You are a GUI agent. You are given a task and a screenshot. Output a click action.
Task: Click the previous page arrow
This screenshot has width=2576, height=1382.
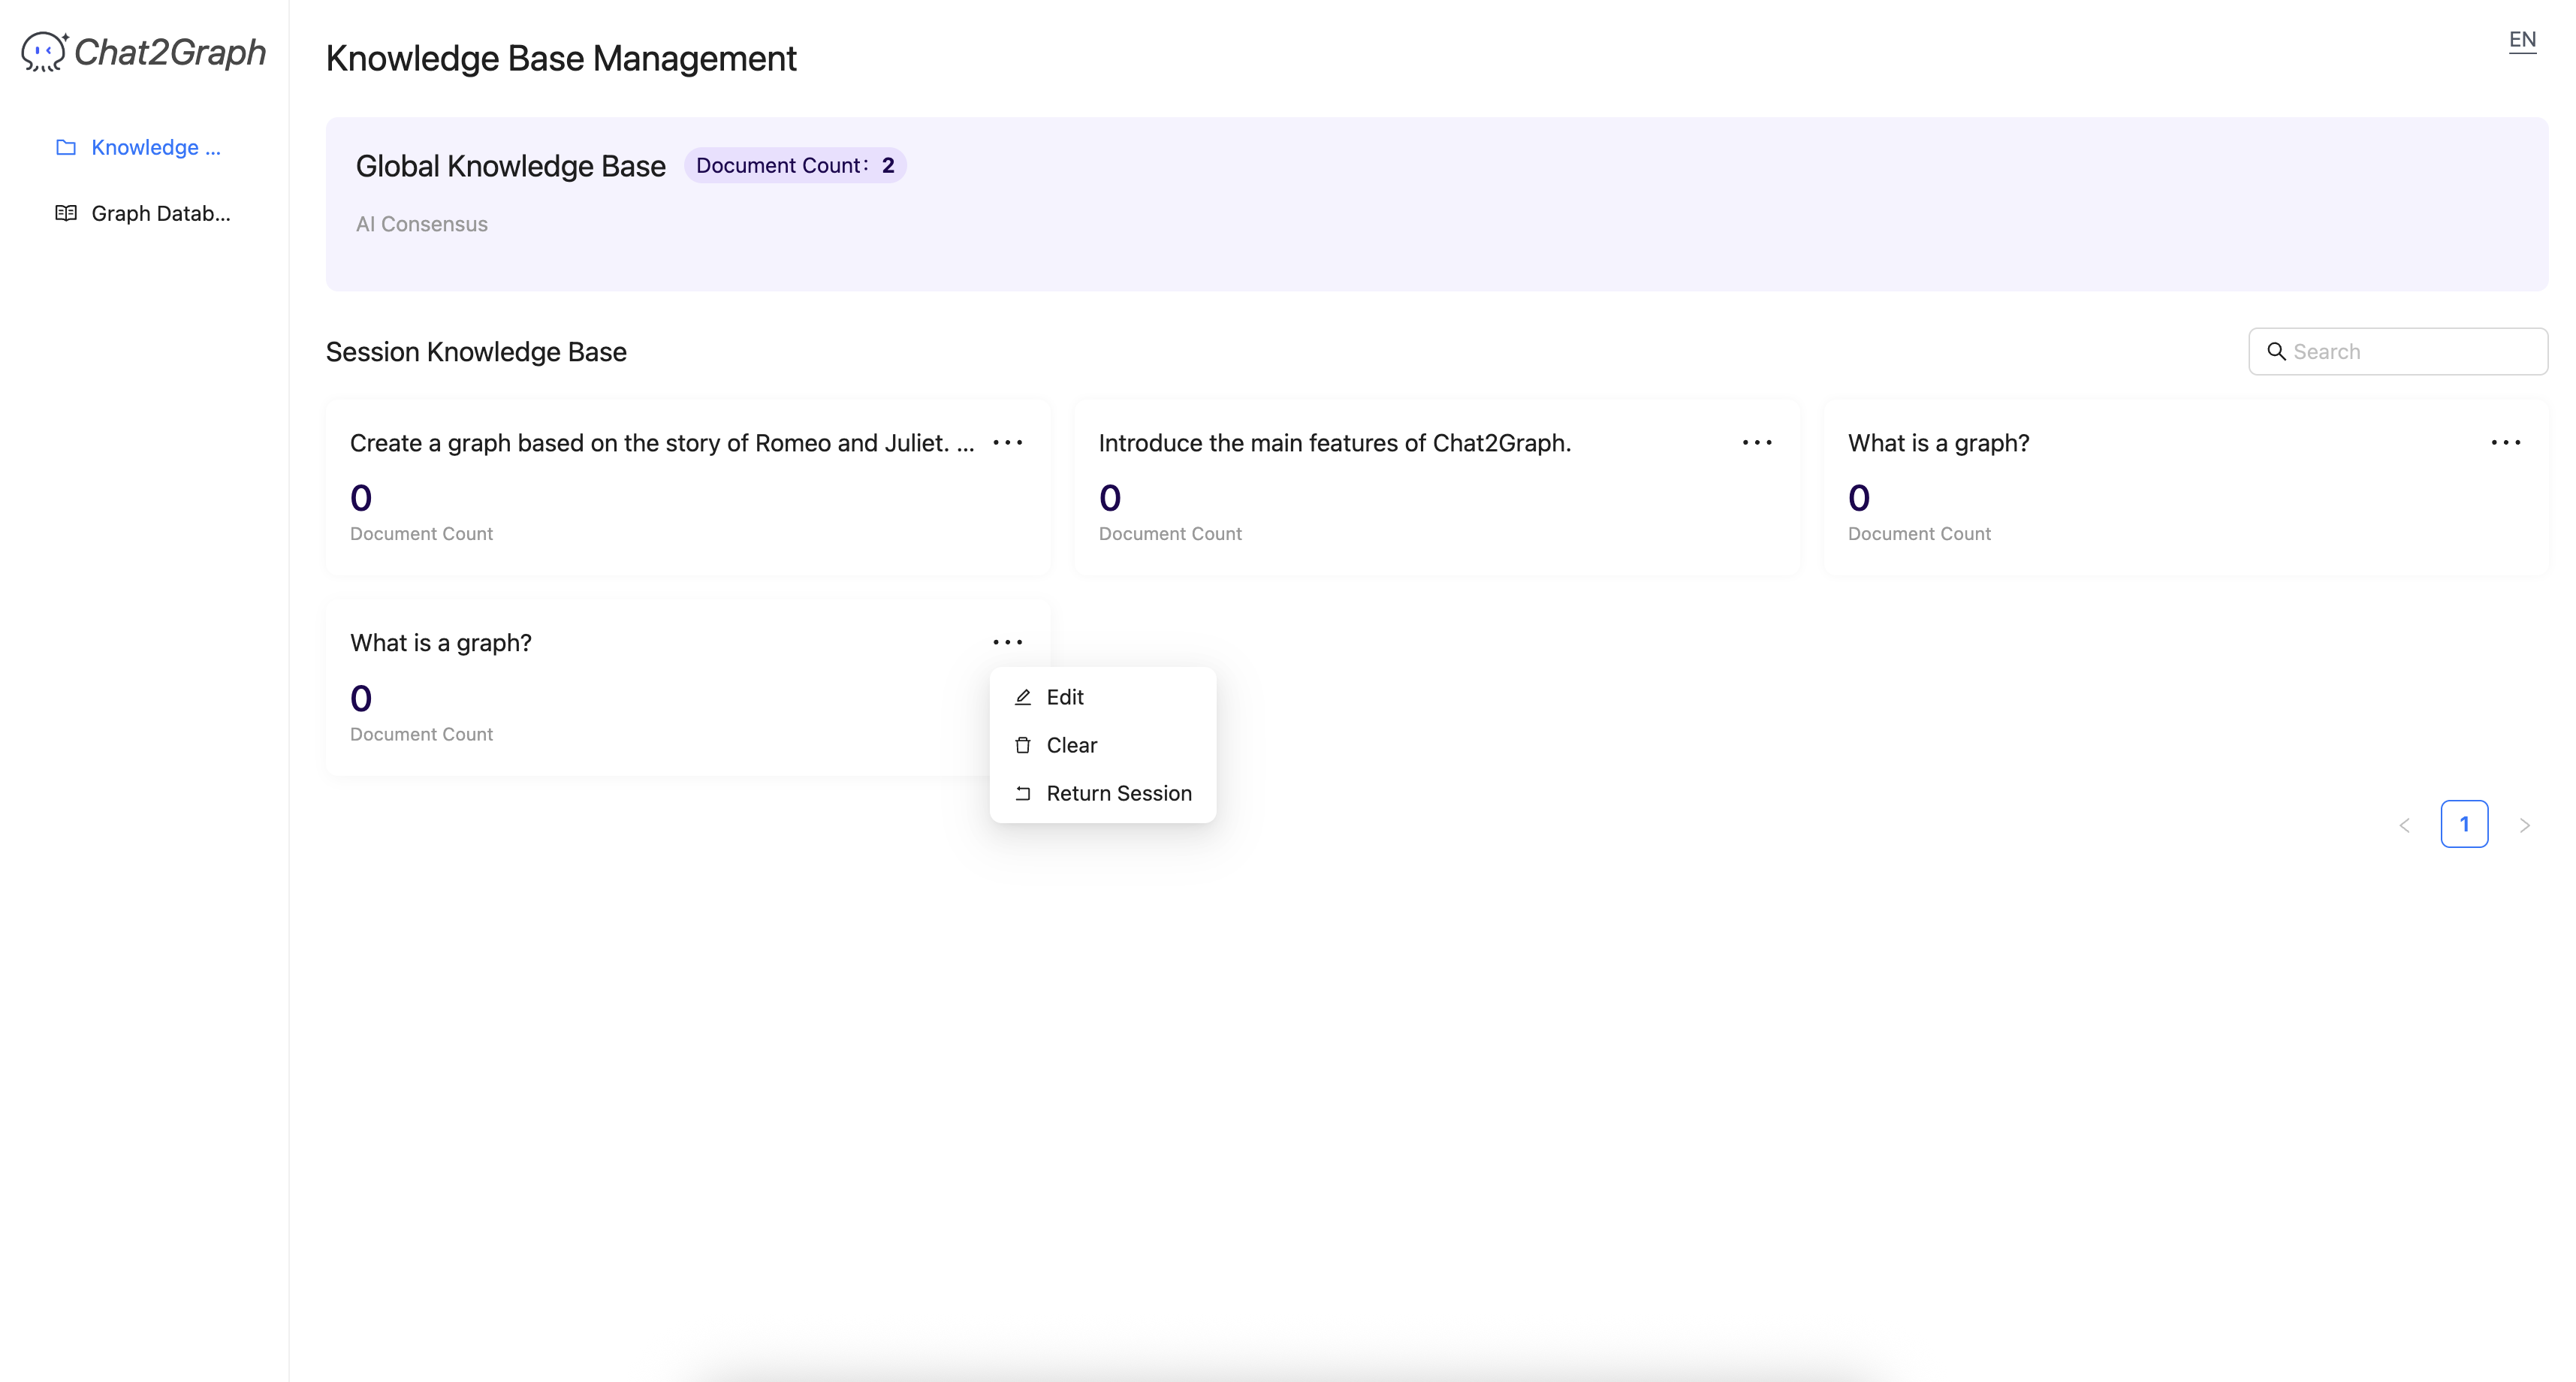[x=2404, y=825]
